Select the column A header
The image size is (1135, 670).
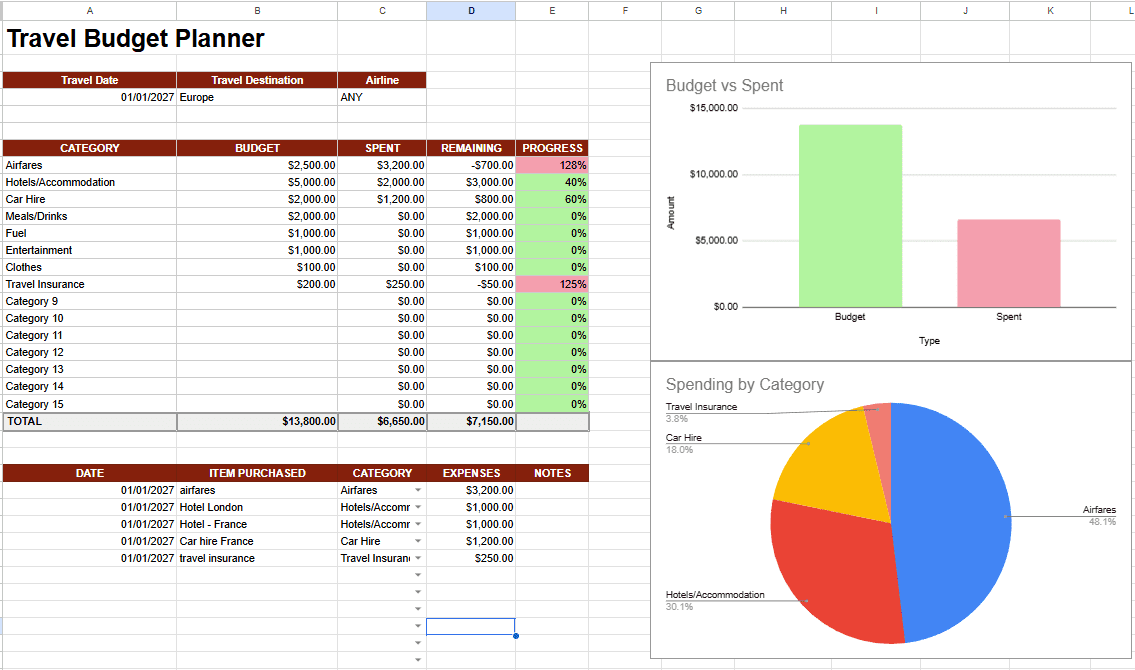point(89,10)
